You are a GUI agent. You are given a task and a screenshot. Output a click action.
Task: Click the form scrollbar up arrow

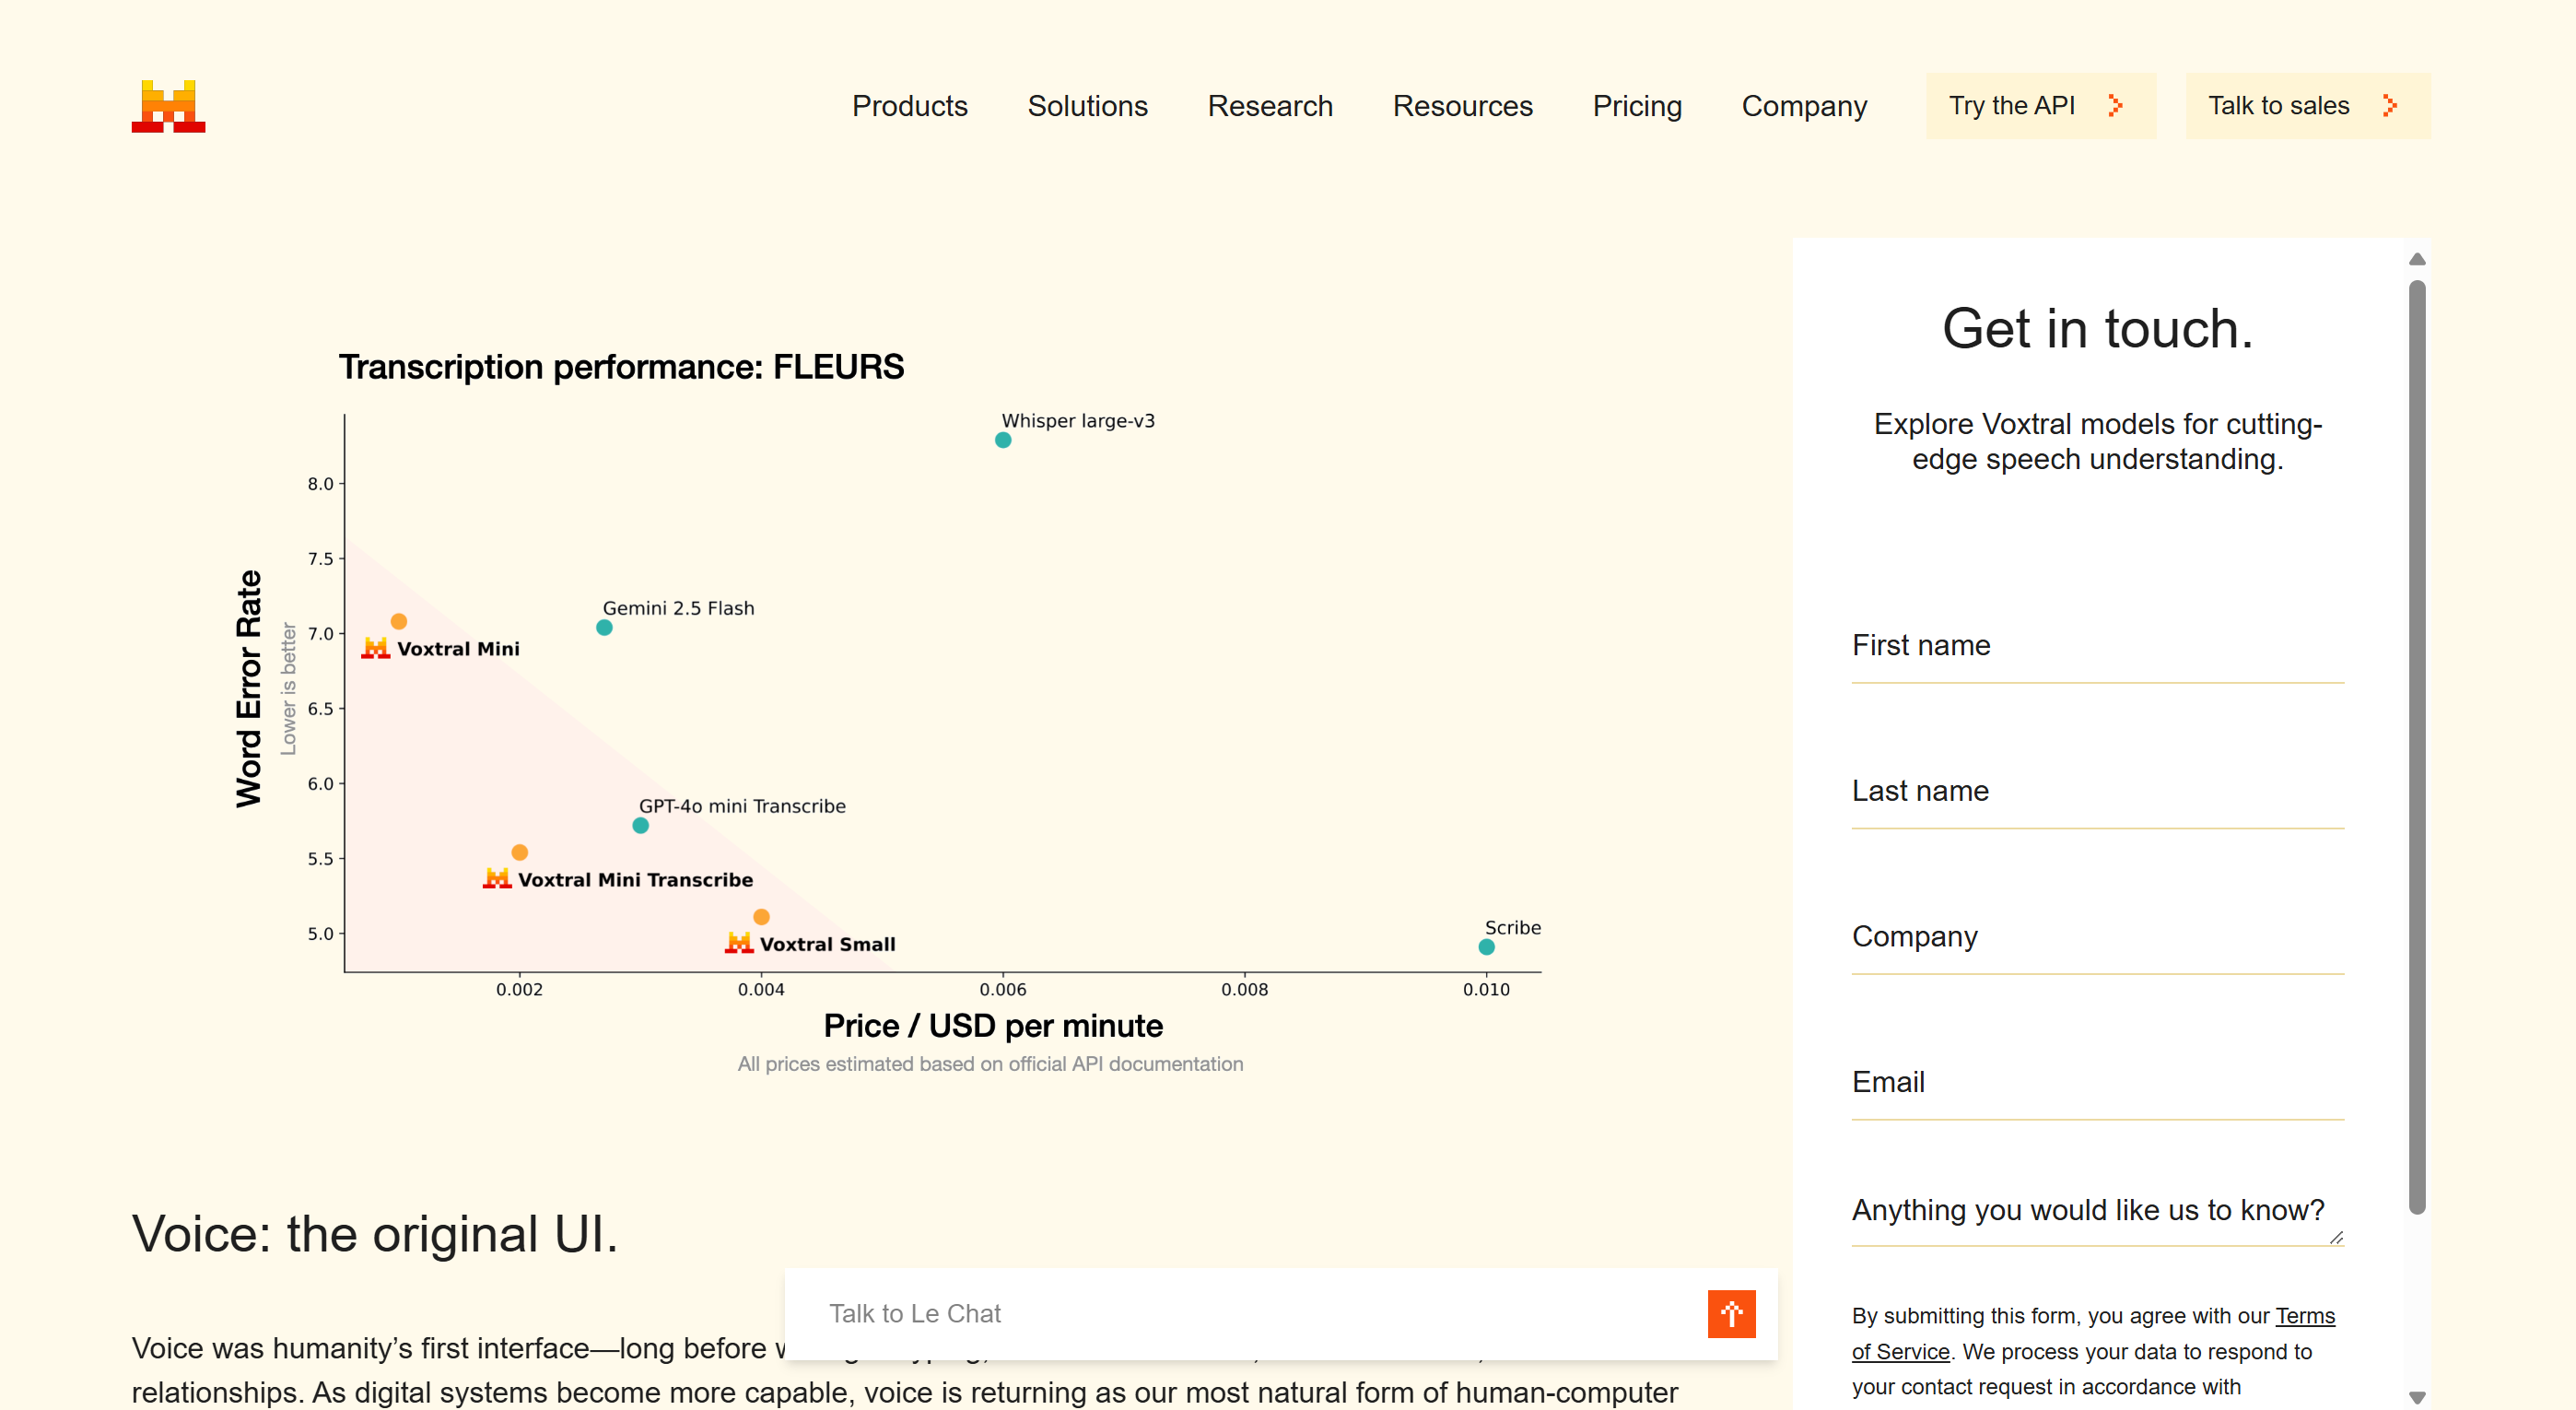coord(2417,260)
